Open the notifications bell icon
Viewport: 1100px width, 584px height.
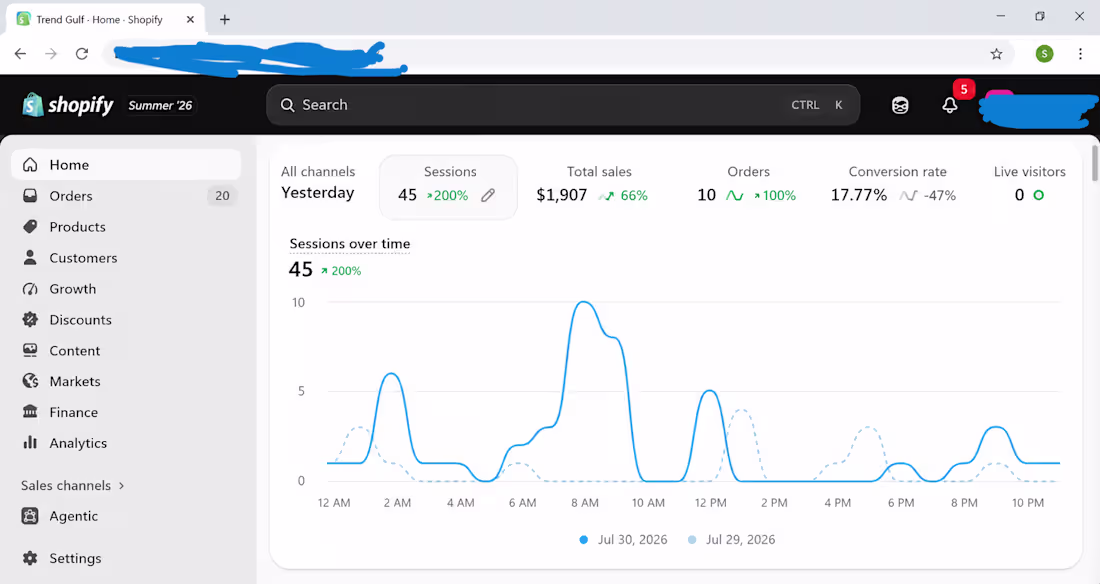point(949,105)
